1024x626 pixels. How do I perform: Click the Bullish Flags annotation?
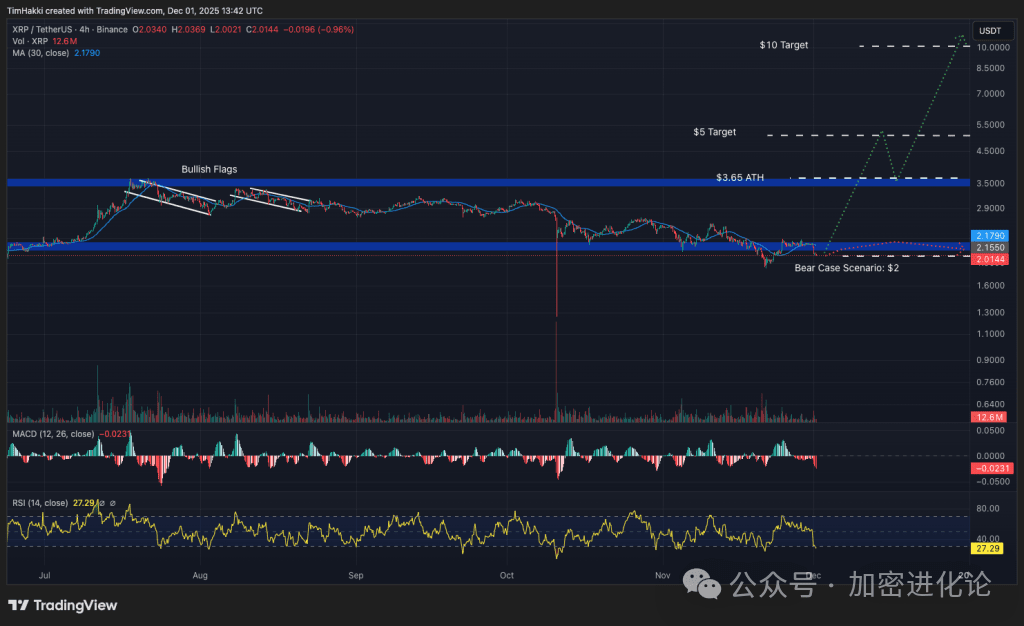click(x=208, y=169)
